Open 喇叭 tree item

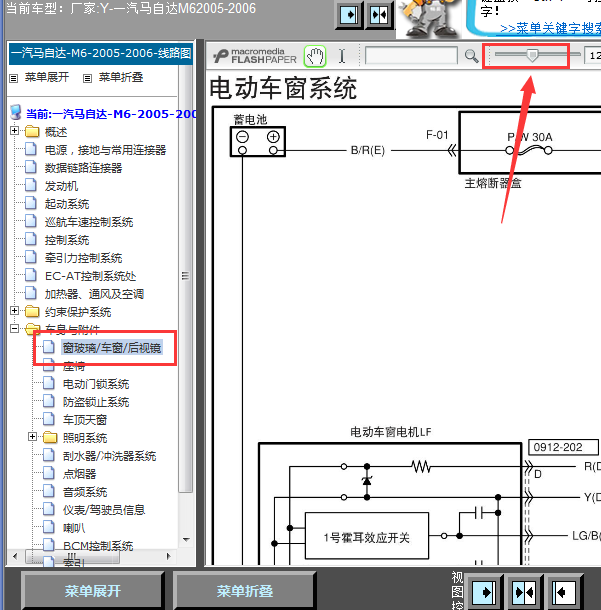coord(74,528)
